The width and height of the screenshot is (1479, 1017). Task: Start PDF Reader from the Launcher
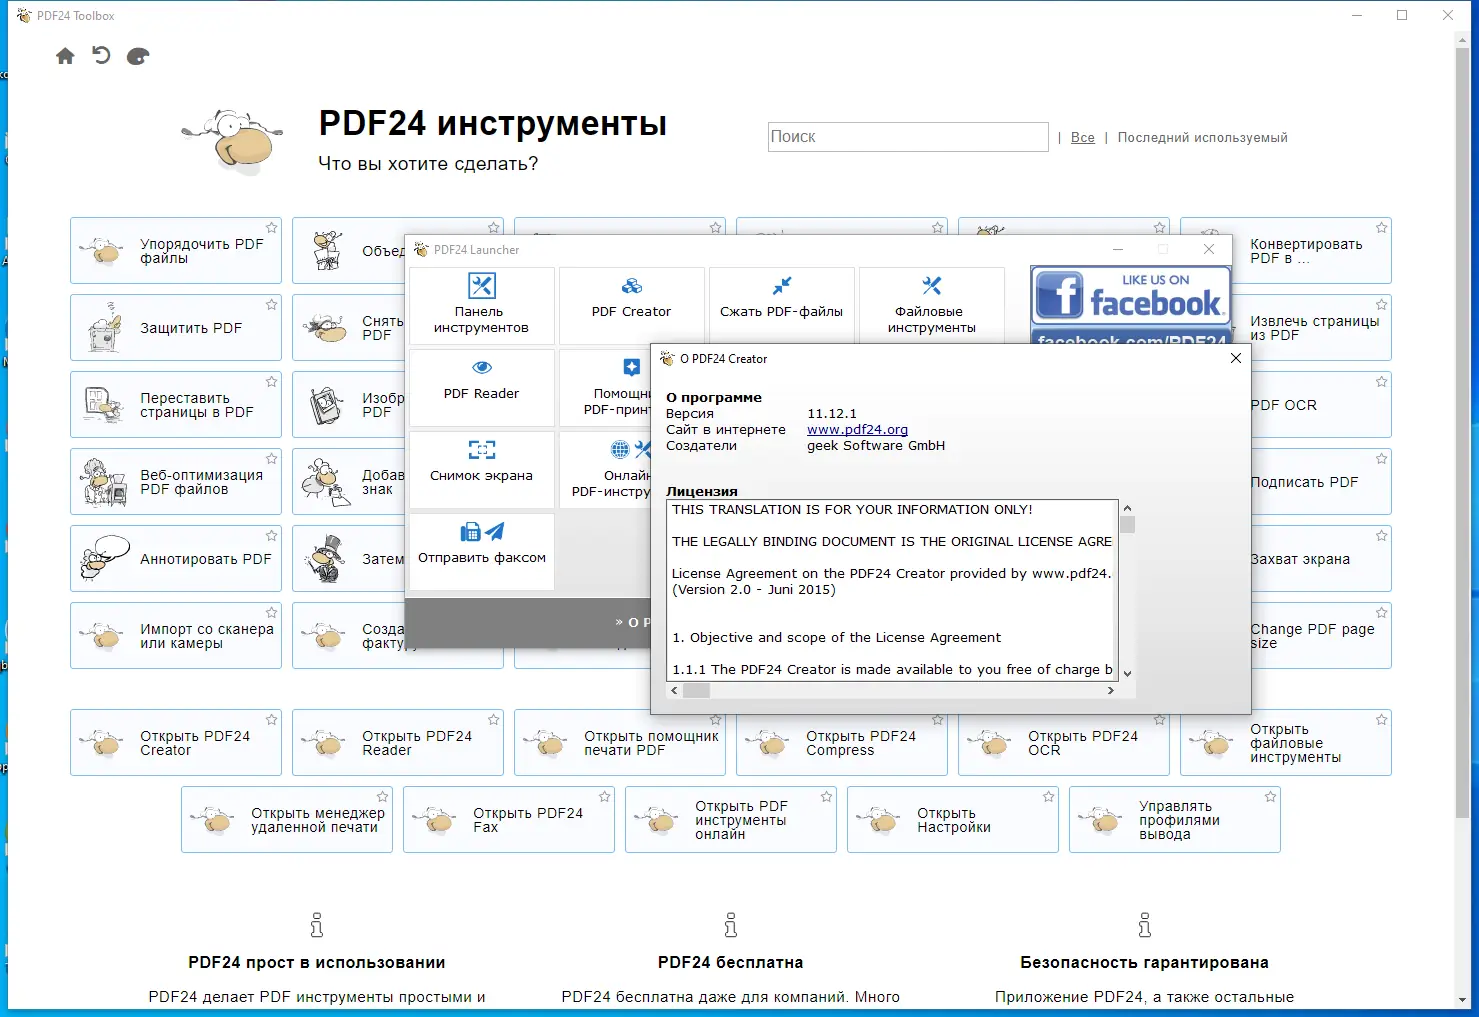[x=482, y=388]
